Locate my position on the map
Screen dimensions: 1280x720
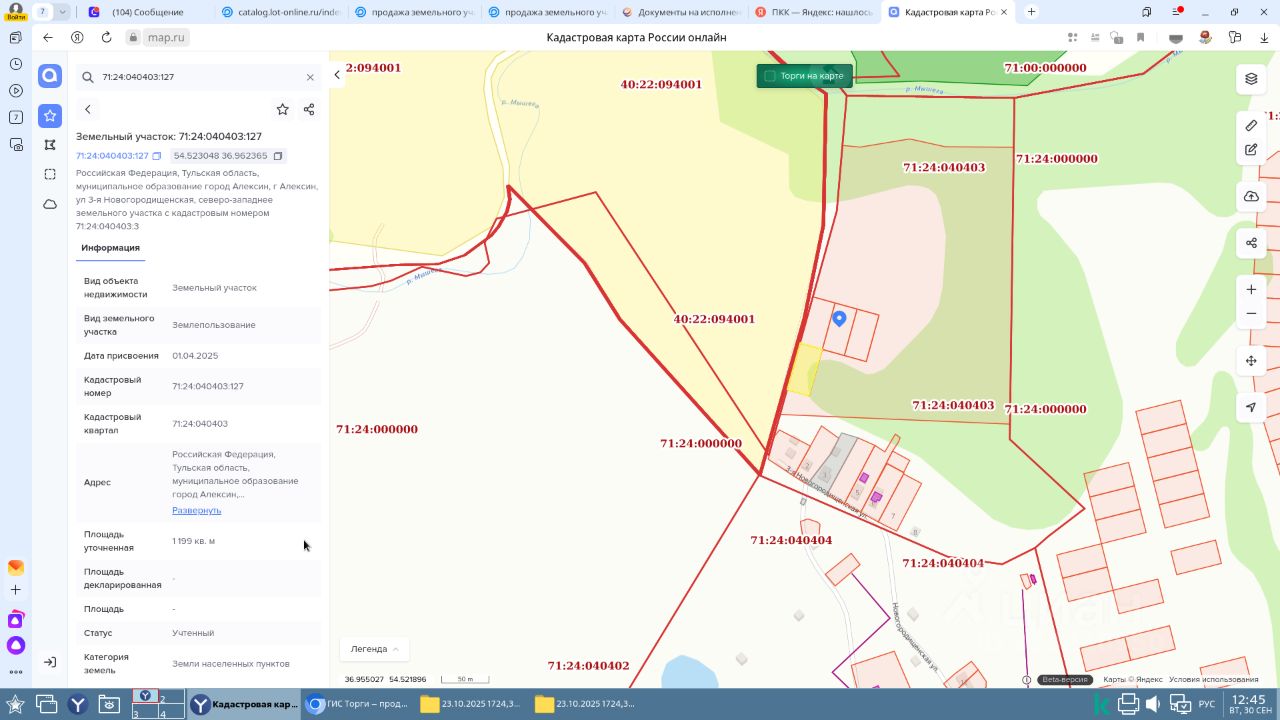coord(1251,407)
